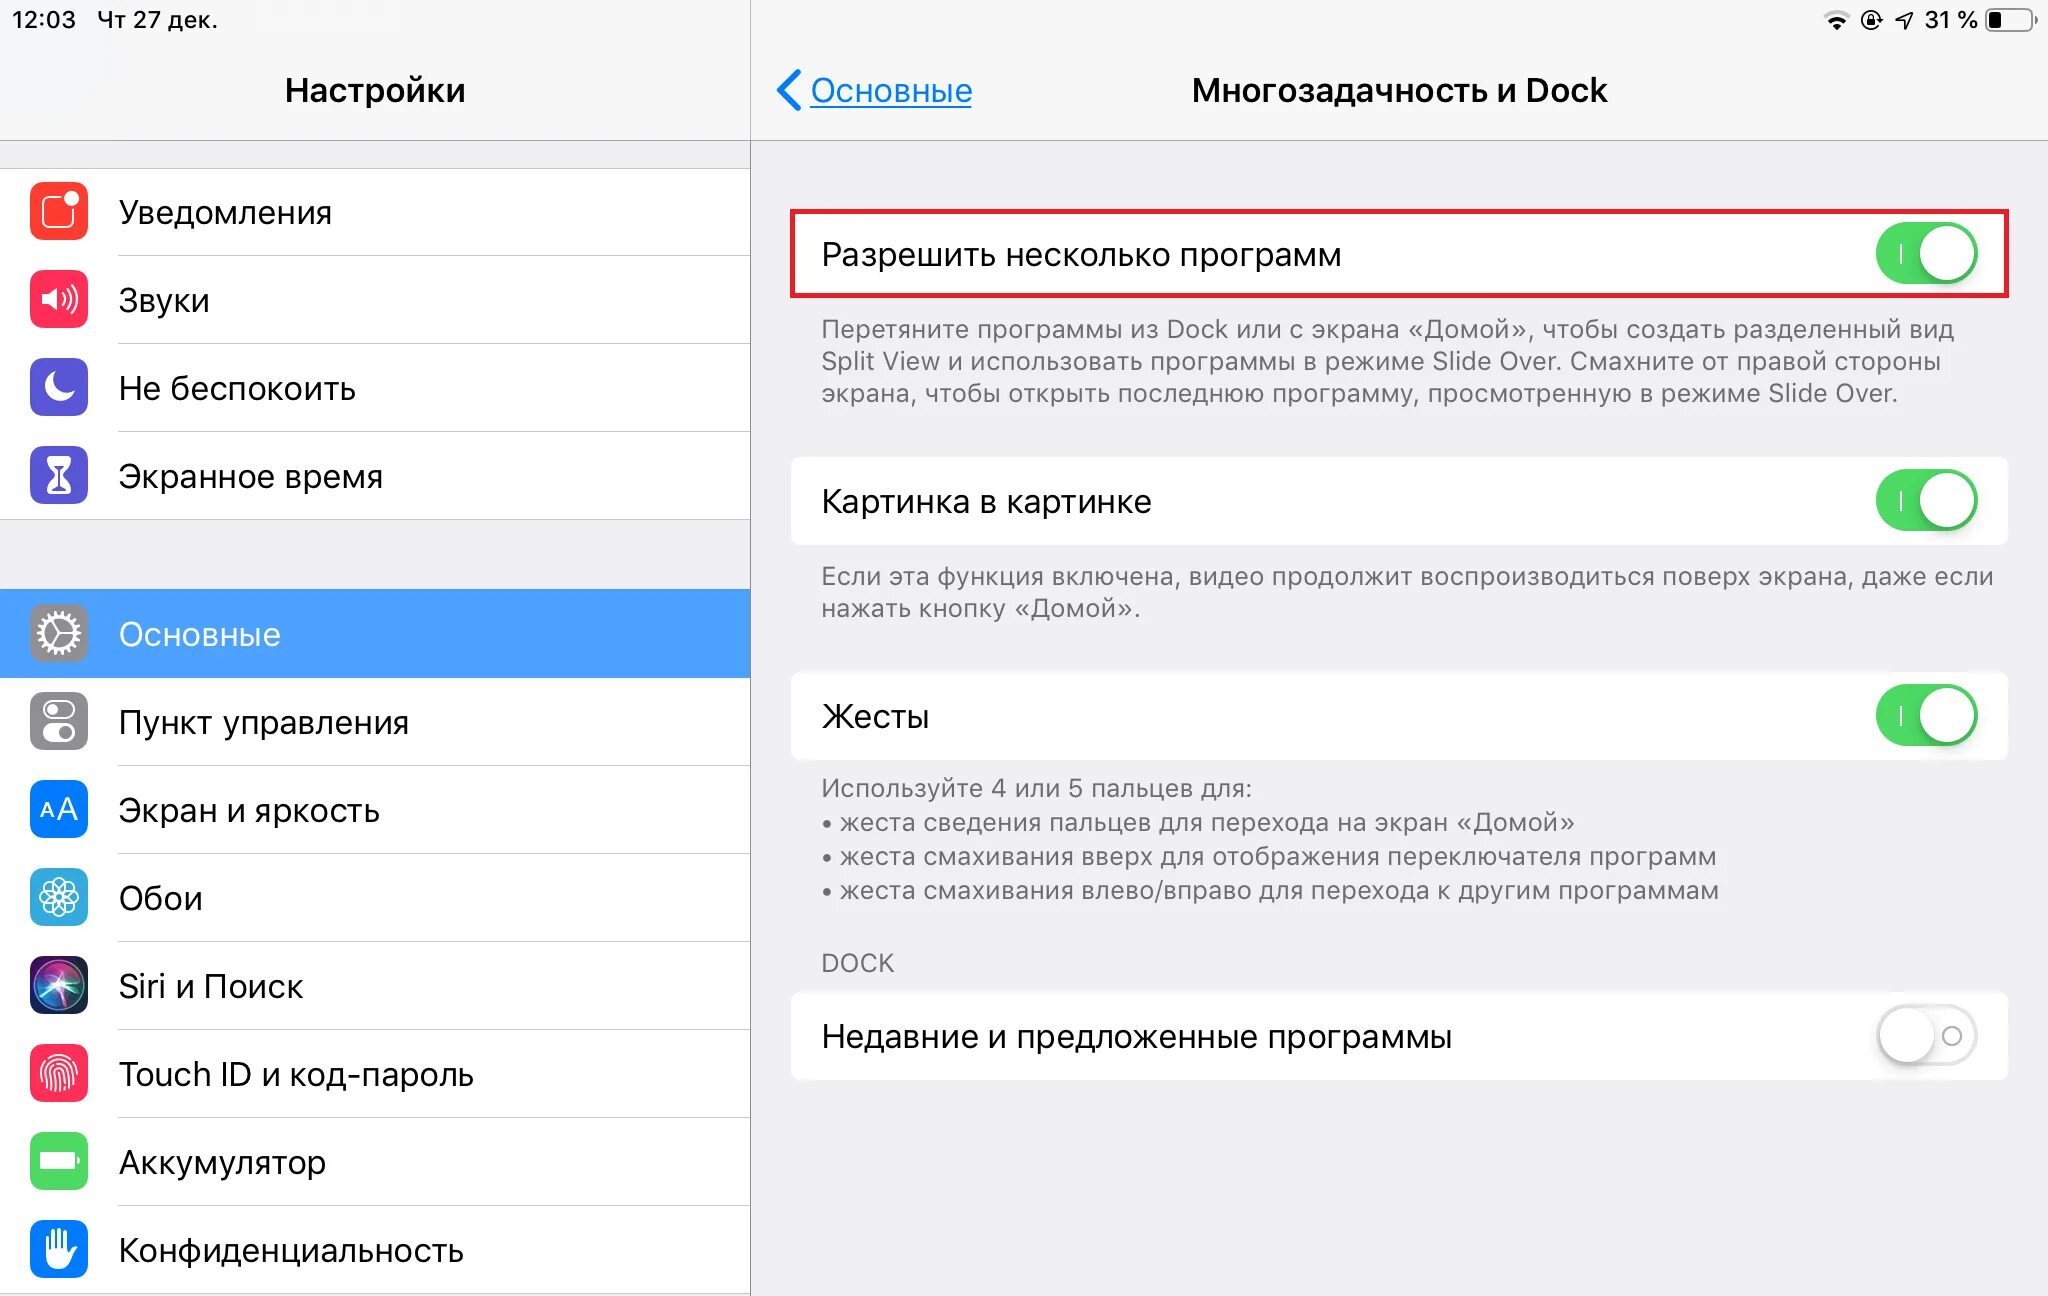2048x1296 pixels.
Task: Go back via Основные link
Action: (x=891, y=90)
